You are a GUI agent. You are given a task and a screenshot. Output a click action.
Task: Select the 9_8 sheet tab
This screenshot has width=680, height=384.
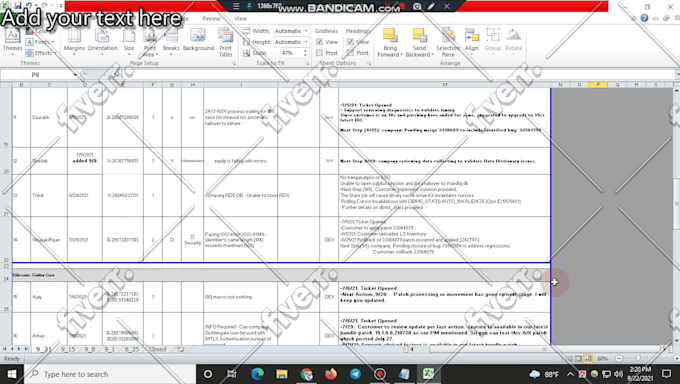point(90,349)
